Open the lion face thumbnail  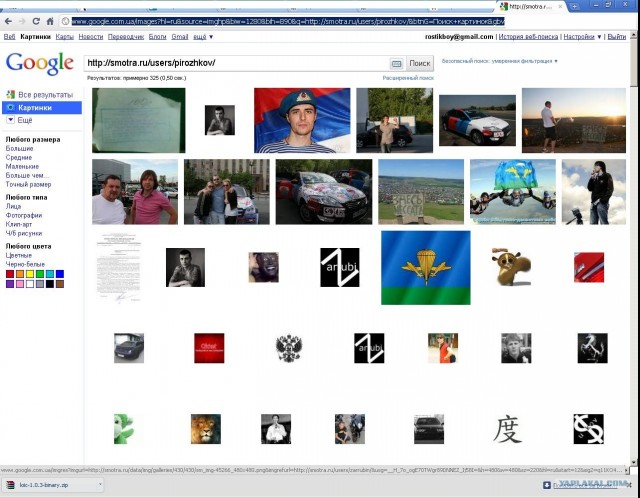[x=206, y=429]
